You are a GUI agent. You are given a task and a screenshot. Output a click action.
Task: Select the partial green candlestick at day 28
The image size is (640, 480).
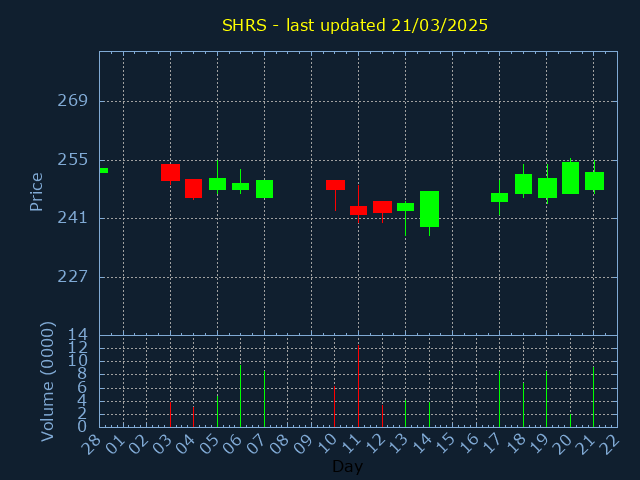coord(104,171)
